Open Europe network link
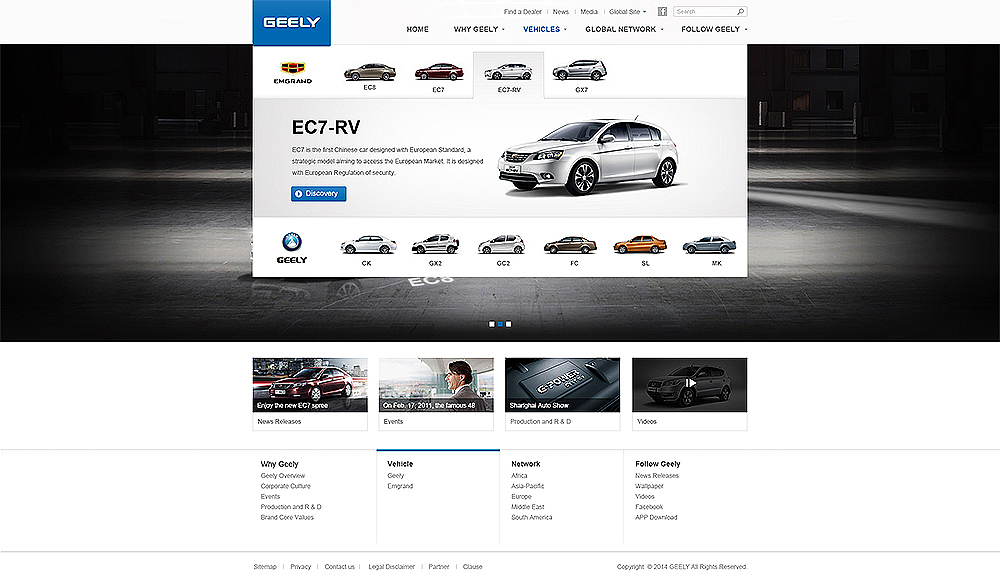 (x=521, y=496)
